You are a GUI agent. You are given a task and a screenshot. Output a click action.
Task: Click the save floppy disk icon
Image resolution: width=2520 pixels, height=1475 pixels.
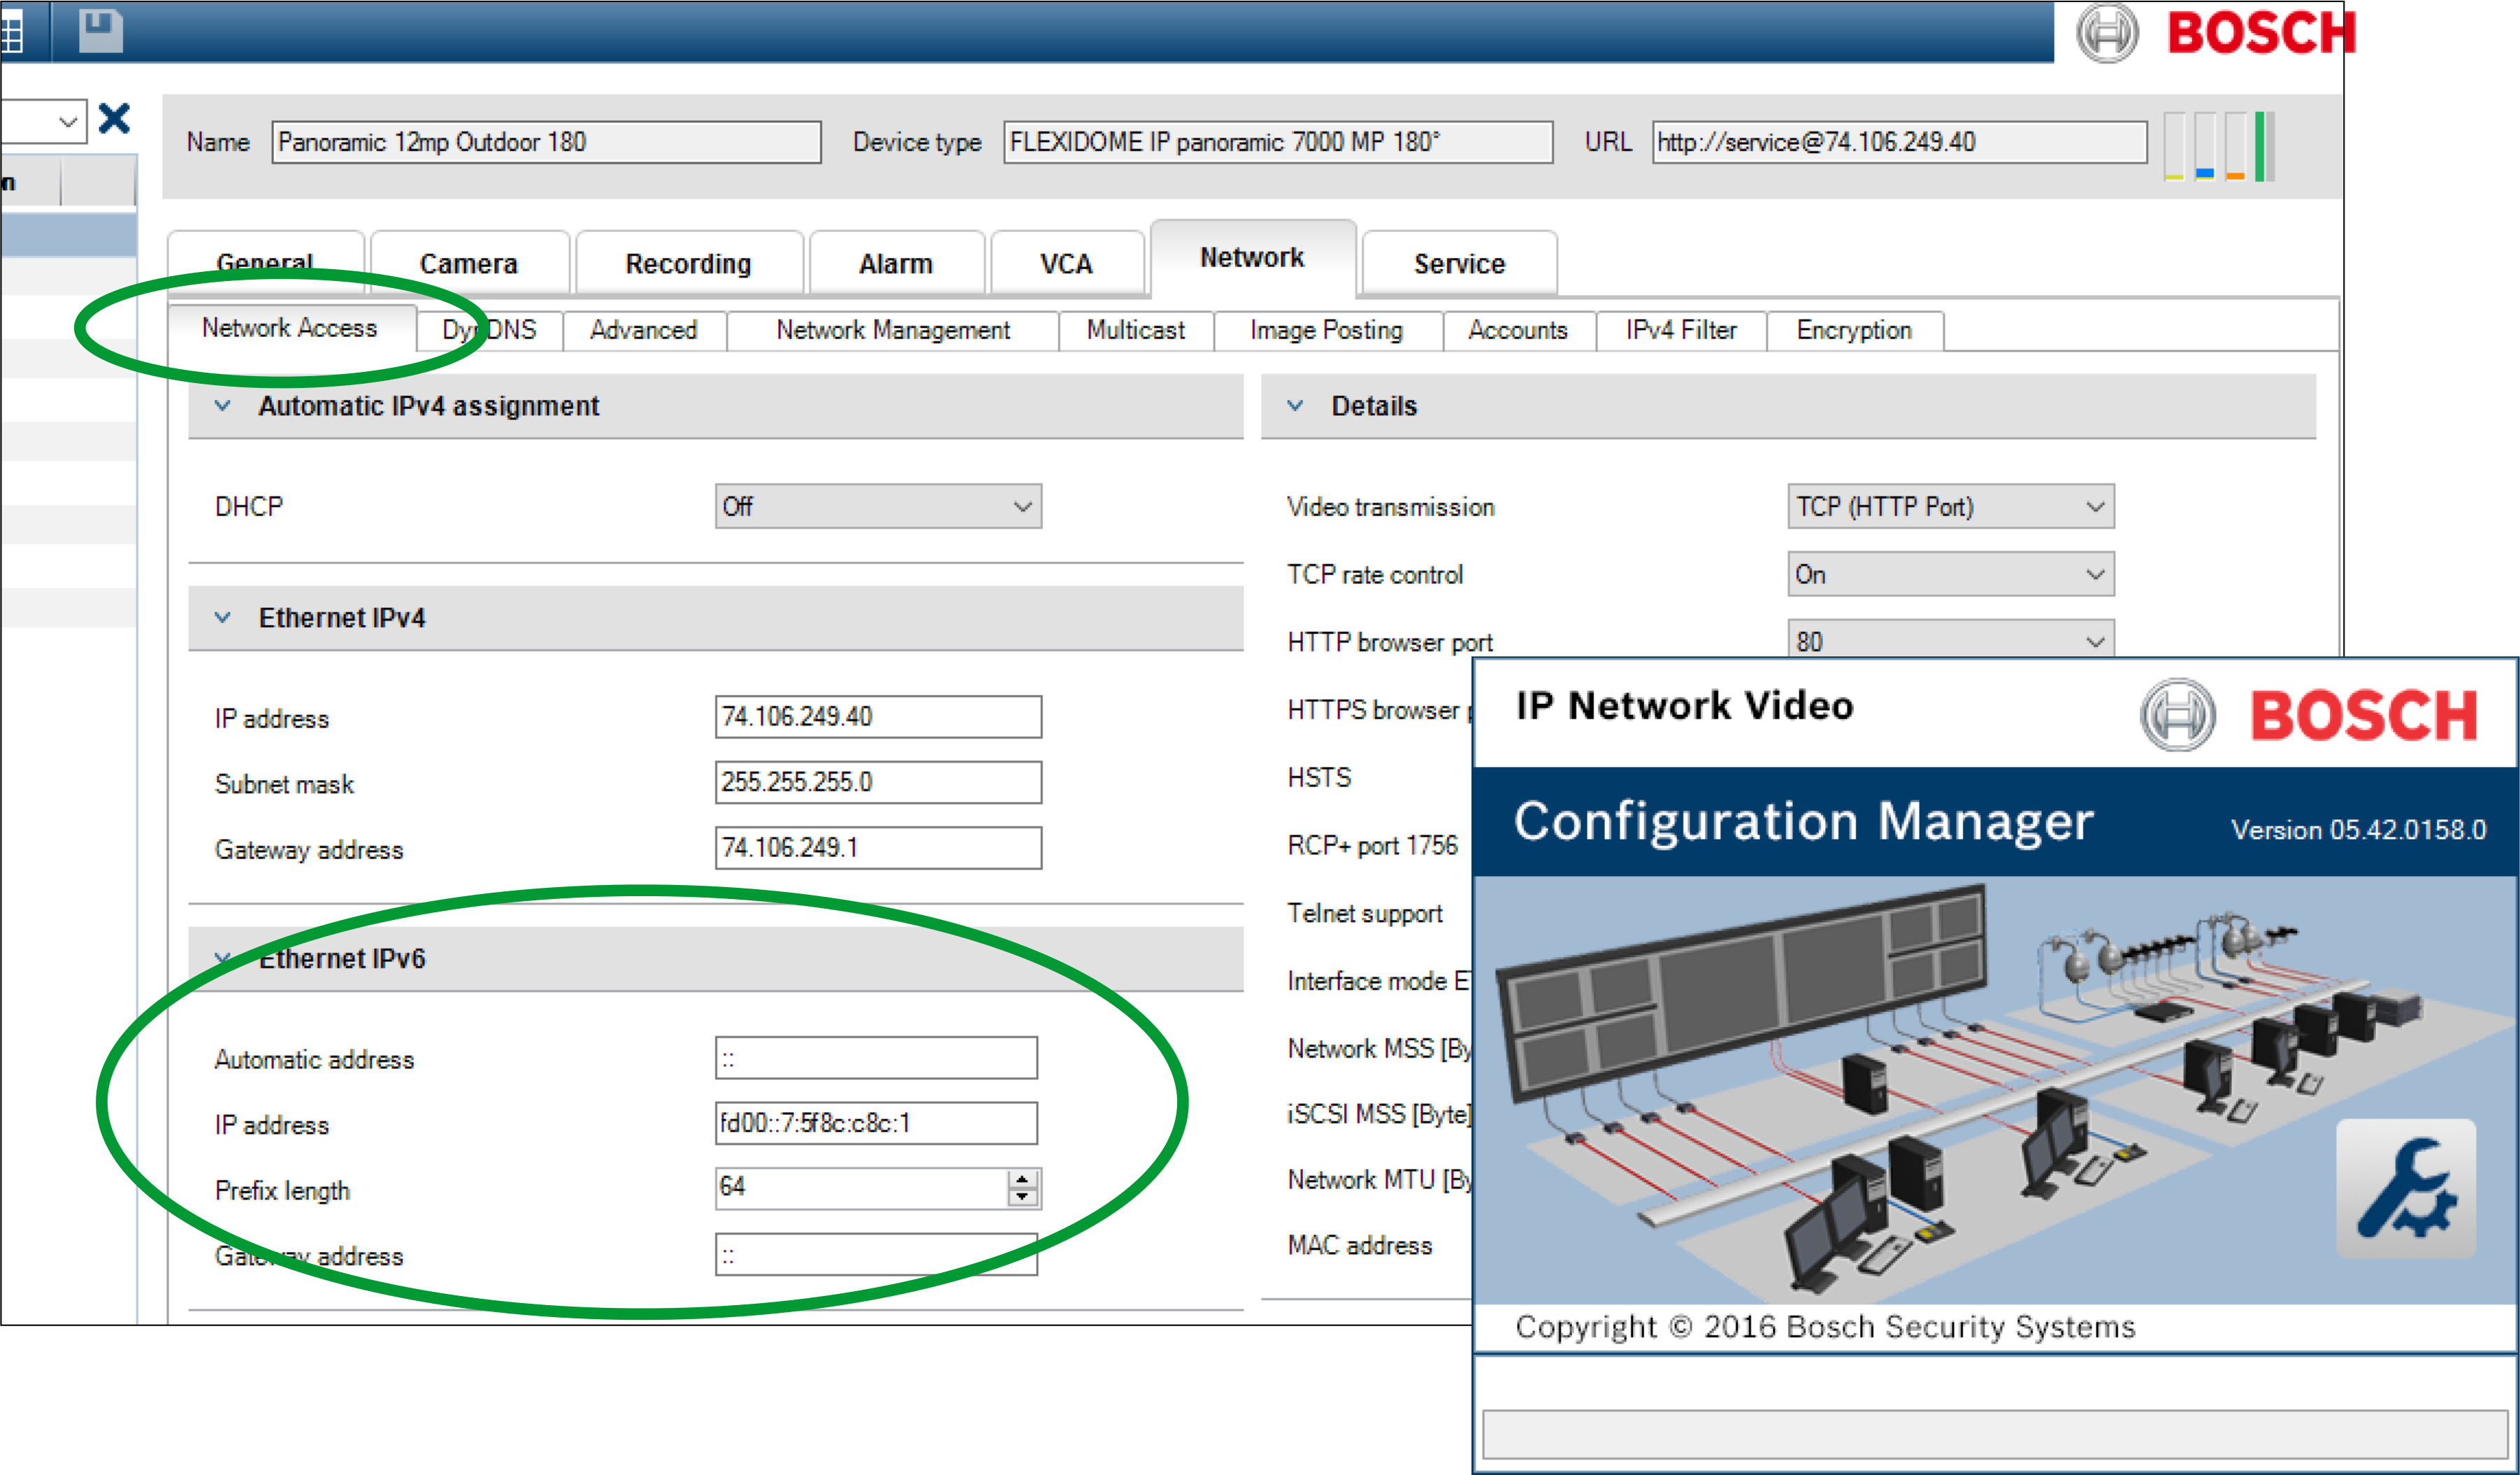coord(101,31)
